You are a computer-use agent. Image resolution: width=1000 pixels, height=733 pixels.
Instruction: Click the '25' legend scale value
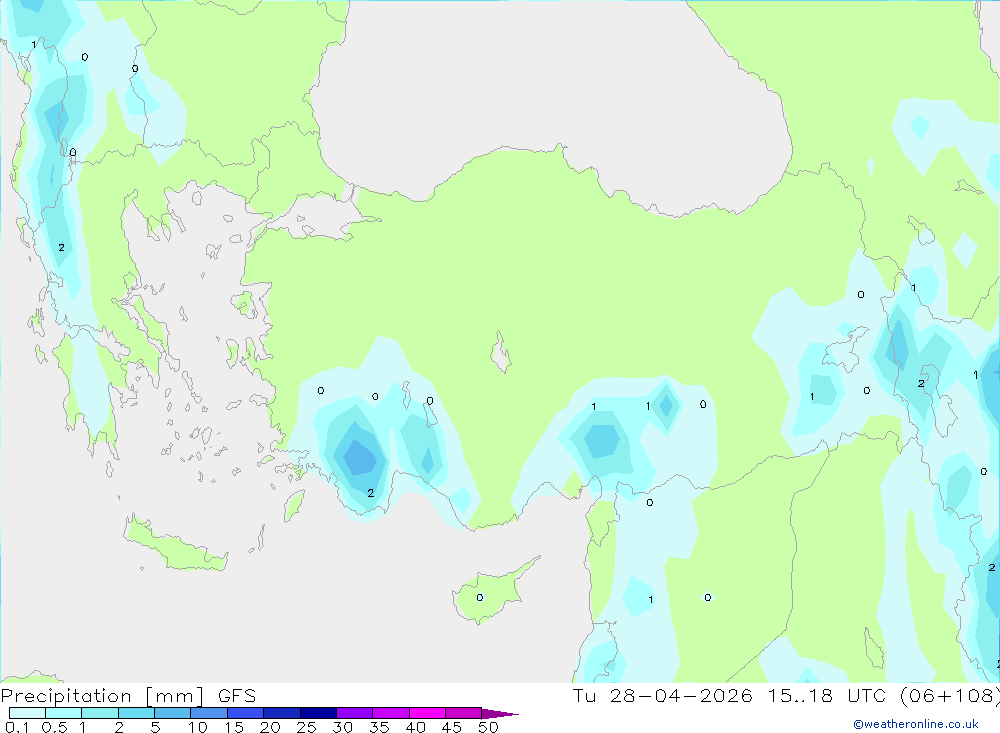(306, 727)
